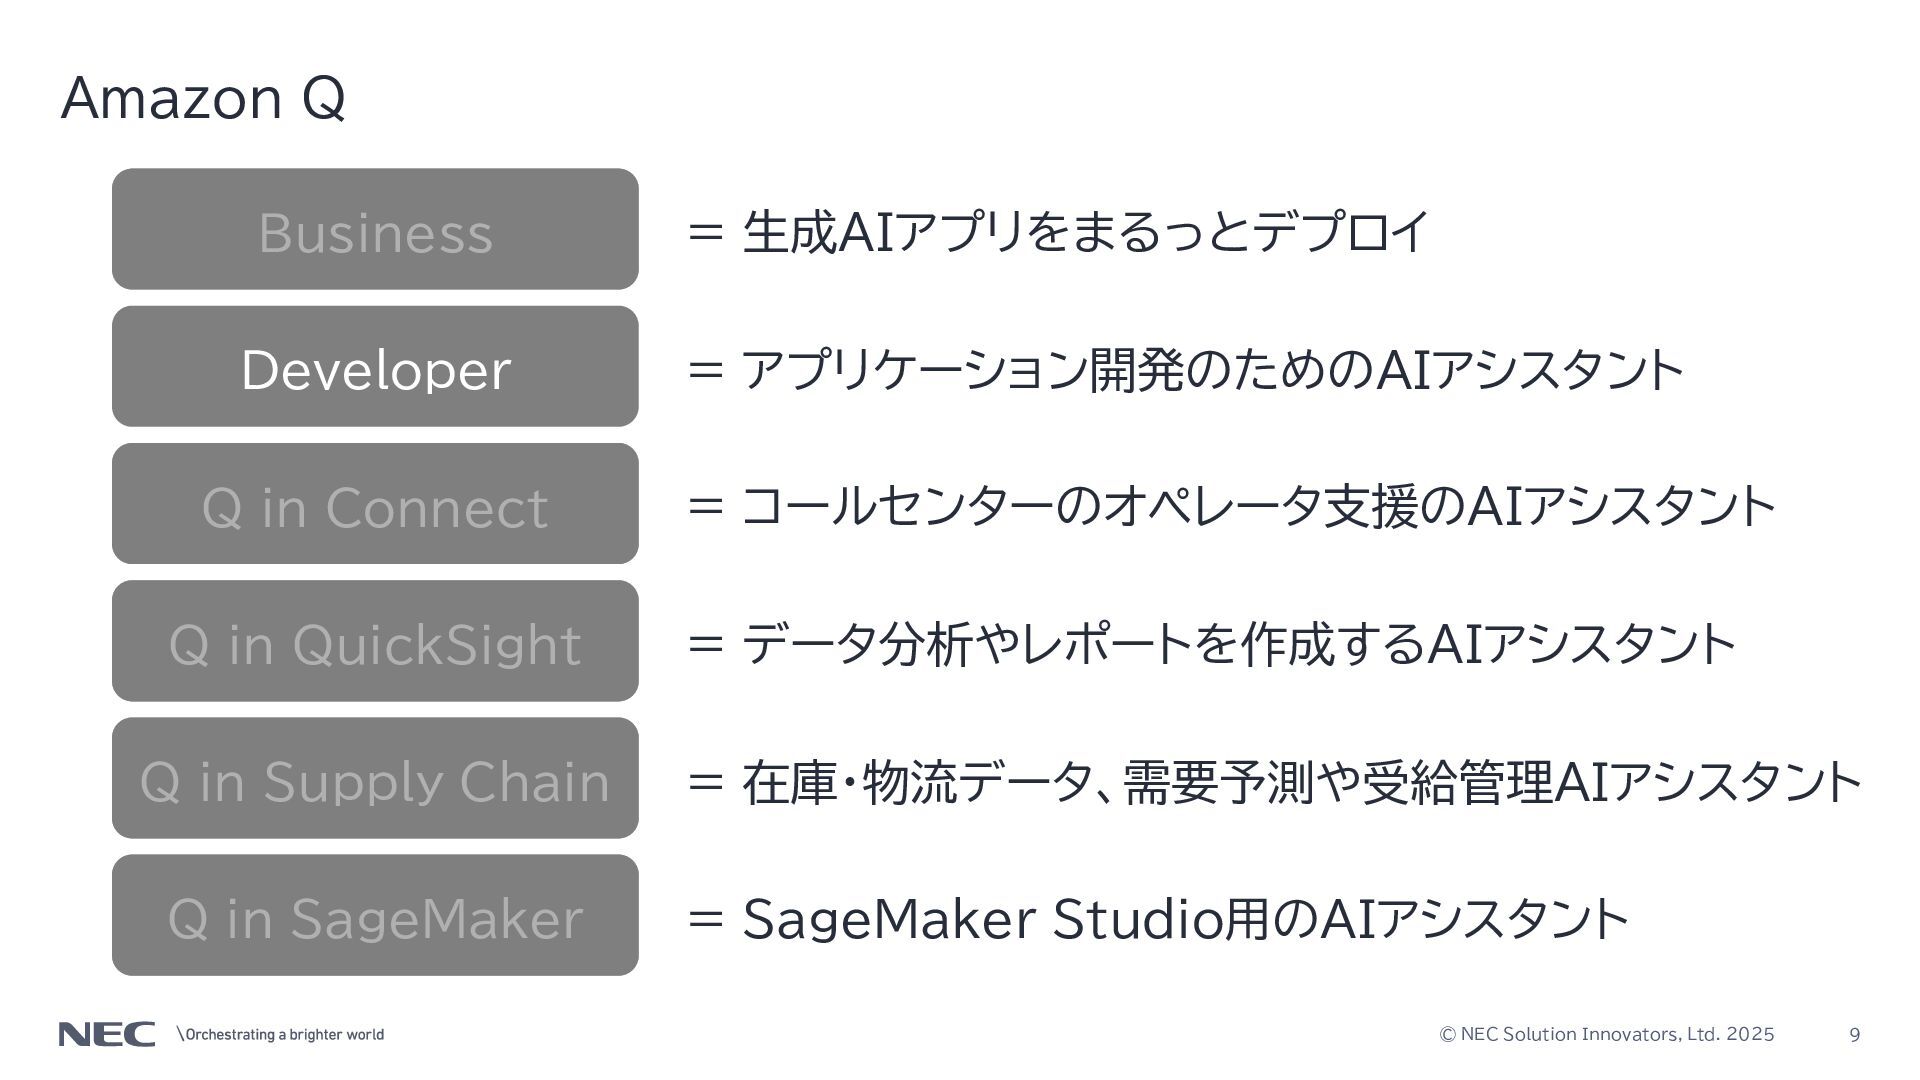Click the Amazon Q slide title
The width and height of the screenshot is (1920, 1080).
click(203, 99)
